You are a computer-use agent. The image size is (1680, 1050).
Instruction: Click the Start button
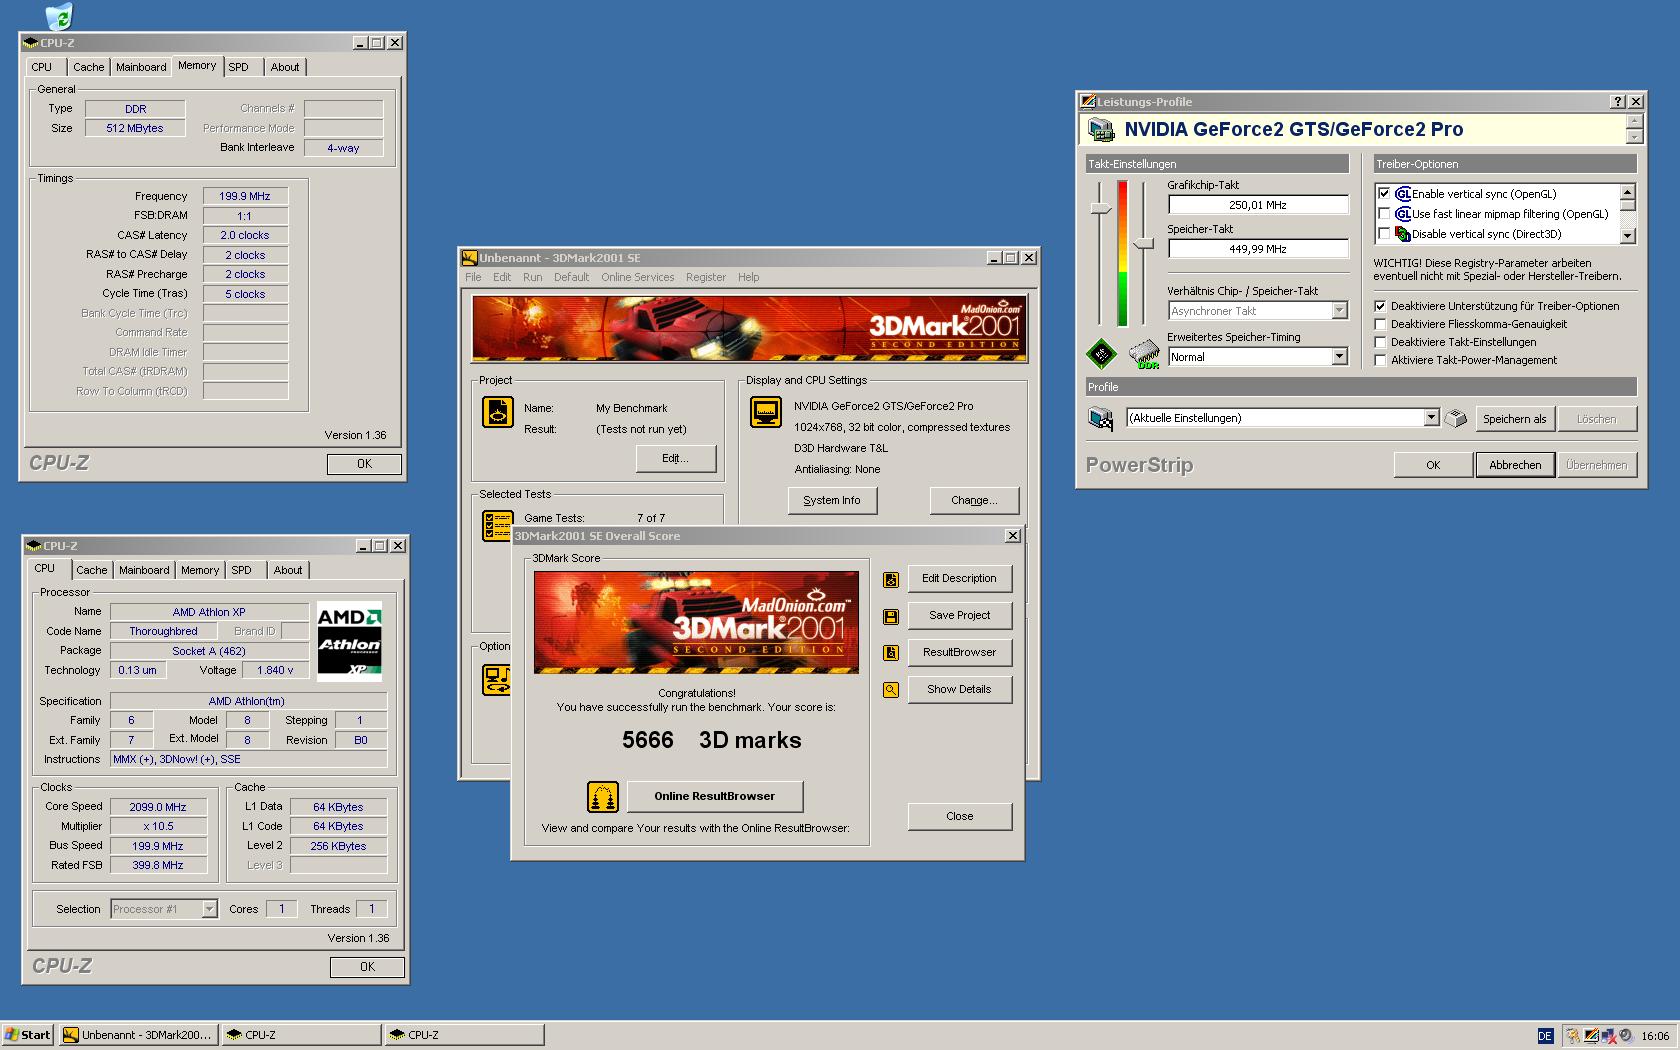(28, 1035)
